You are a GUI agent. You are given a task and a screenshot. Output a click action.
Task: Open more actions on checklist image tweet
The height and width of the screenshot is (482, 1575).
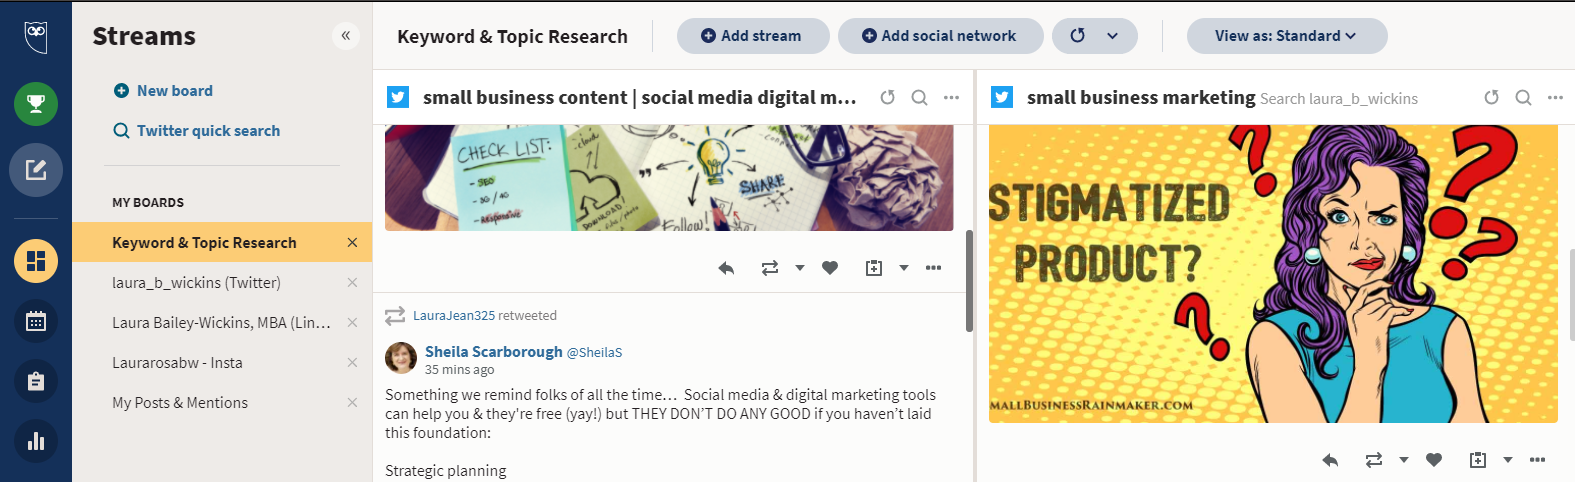click(x=933, y=268)
